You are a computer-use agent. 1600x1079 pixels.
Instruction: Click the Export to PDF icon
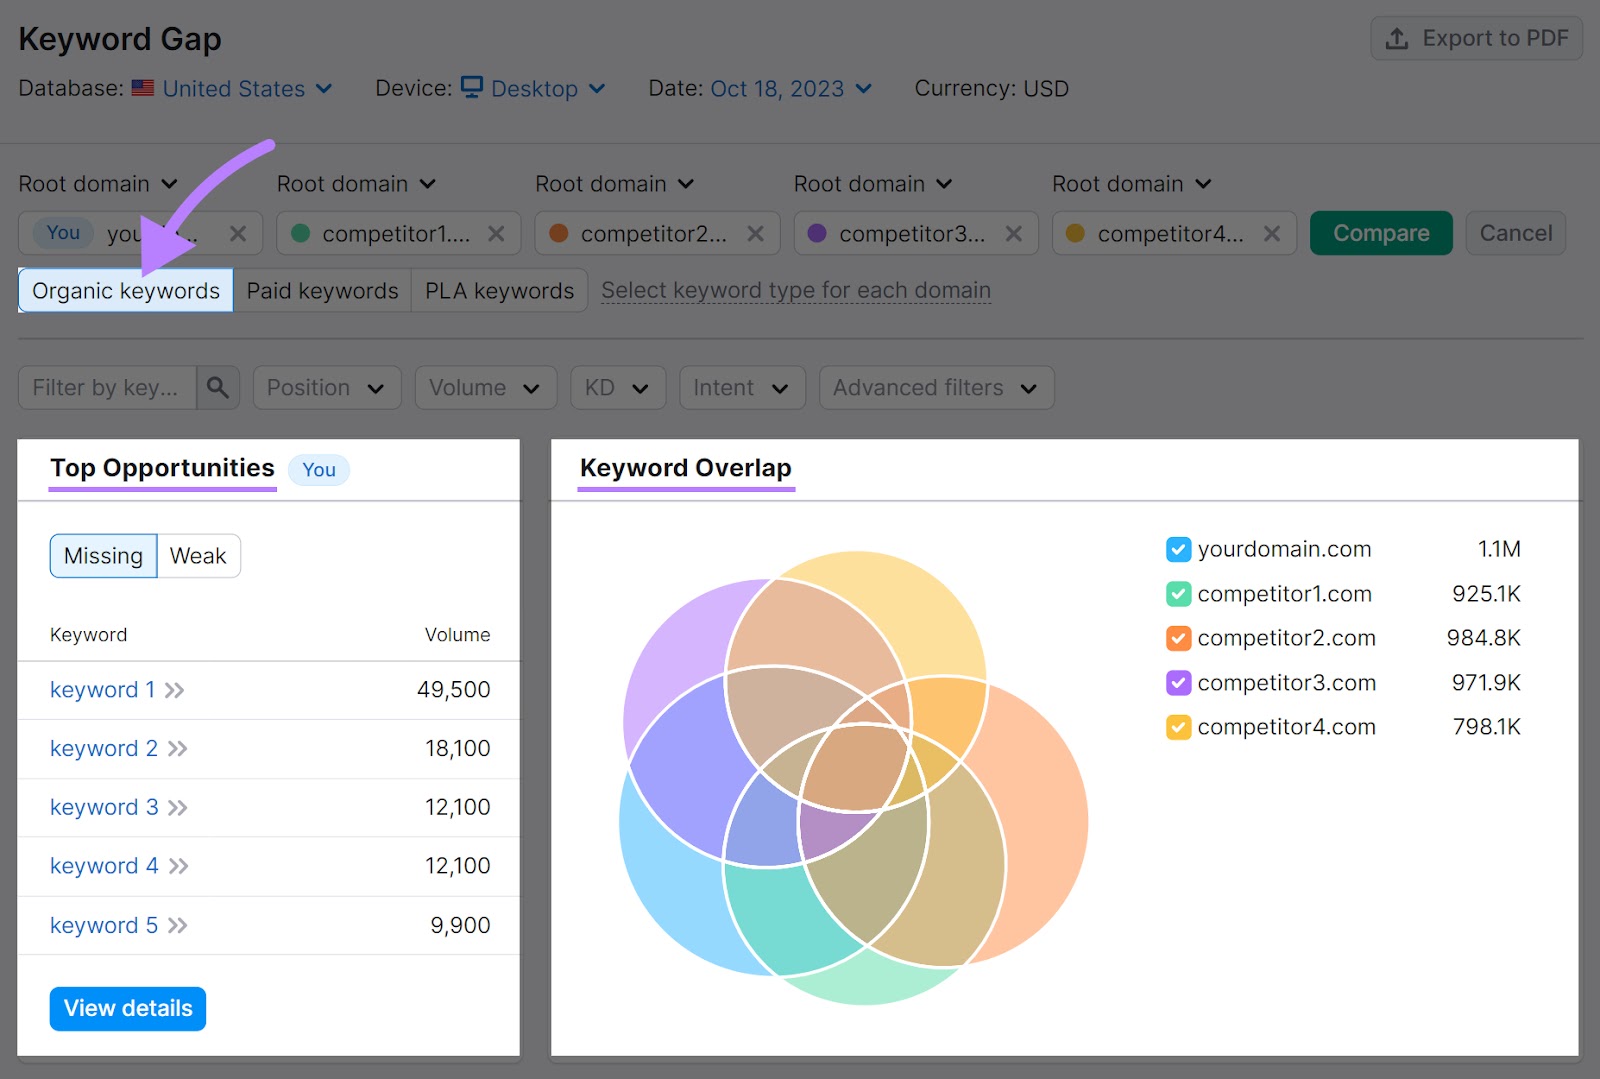tap(1396, 38)
